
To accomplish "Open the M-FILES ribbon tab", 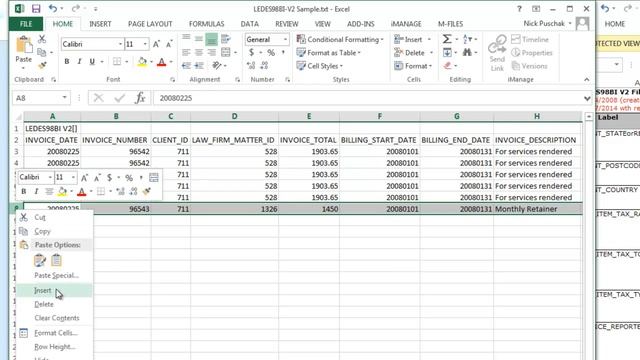I will pyautogui.click(x=451, y=24).
